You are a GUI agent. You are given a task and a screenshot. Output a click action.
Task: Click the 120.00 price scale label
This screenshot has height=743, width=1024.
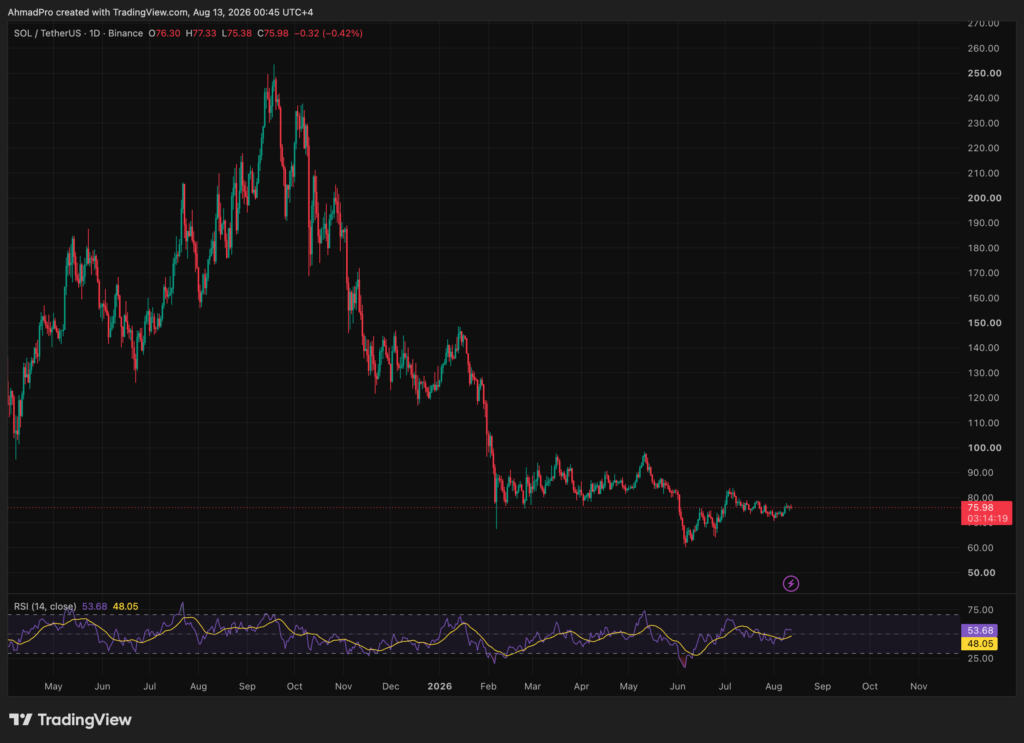pos(984,398)
